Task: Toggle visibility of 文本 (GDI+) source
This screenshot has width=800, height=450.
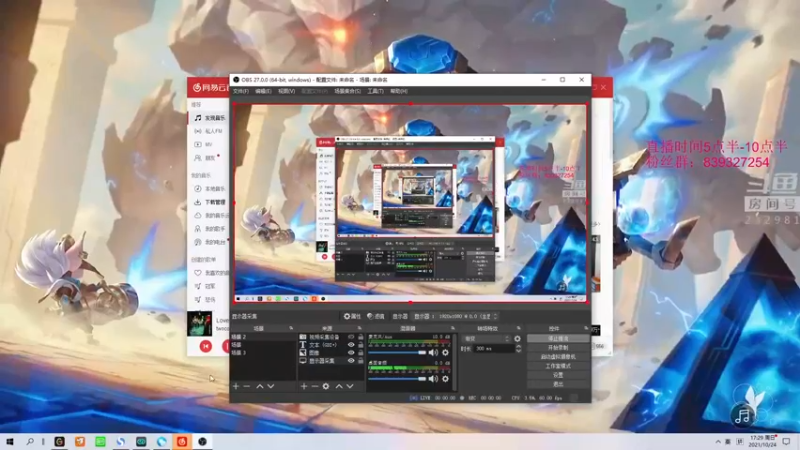Action: click(x=351, y=345)
